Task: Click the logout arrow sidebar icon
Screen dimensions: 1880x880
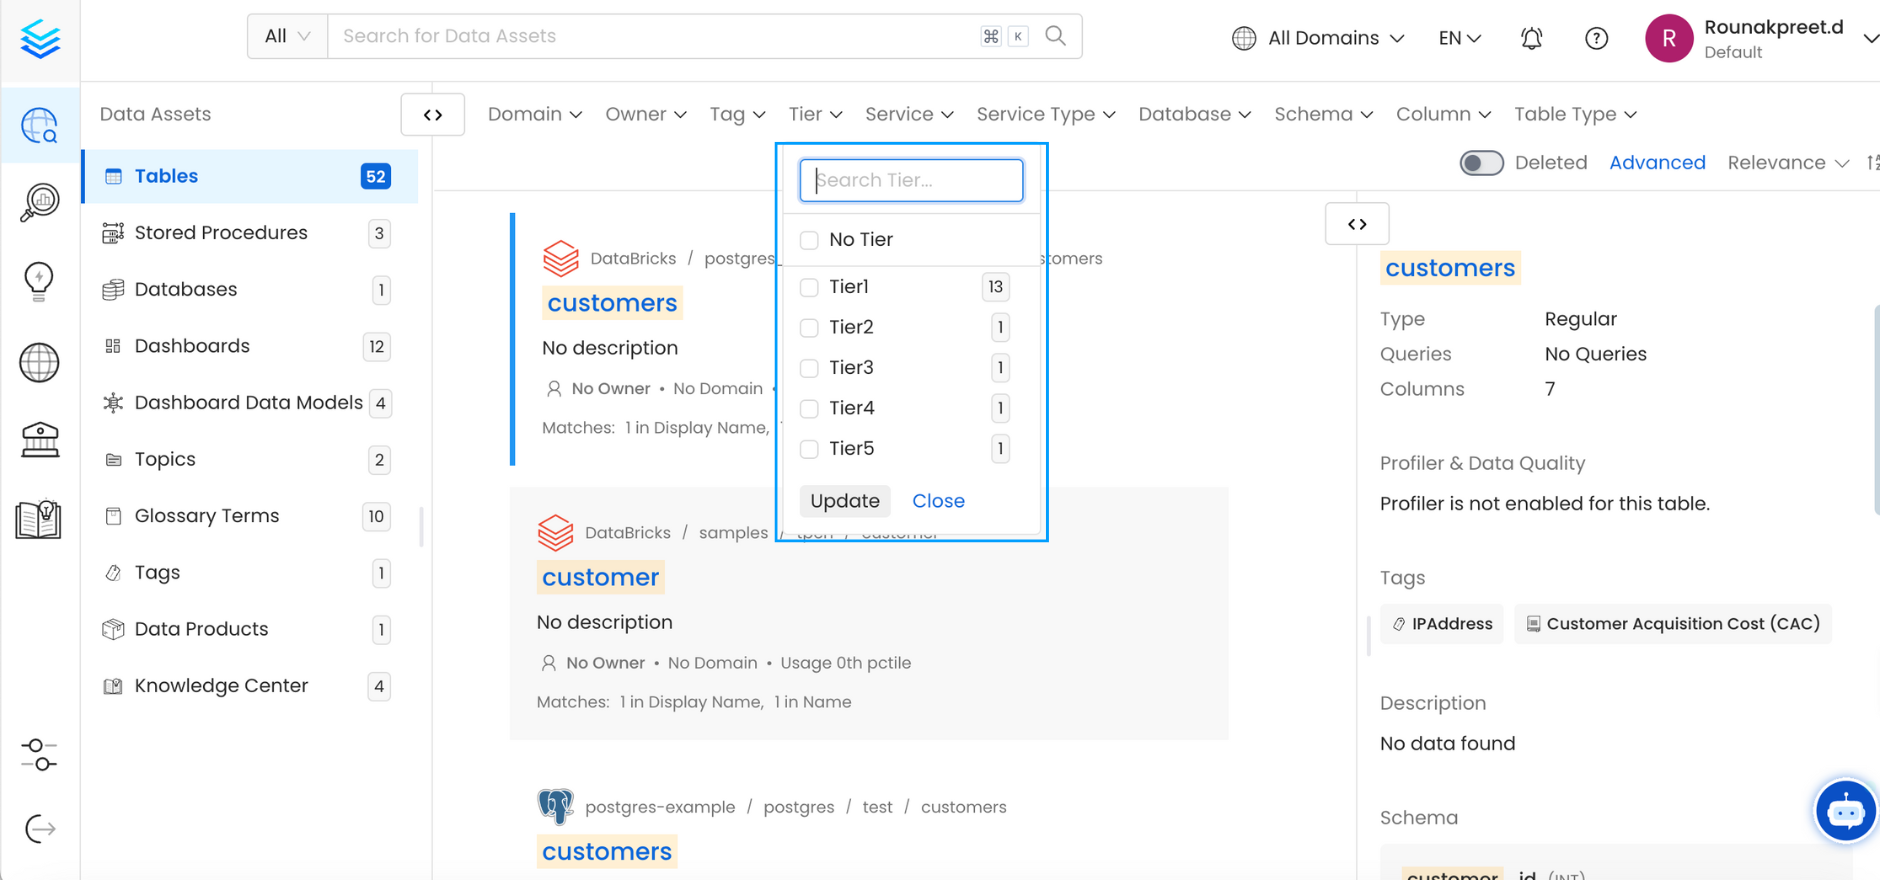Action: [x=39, y=828]
